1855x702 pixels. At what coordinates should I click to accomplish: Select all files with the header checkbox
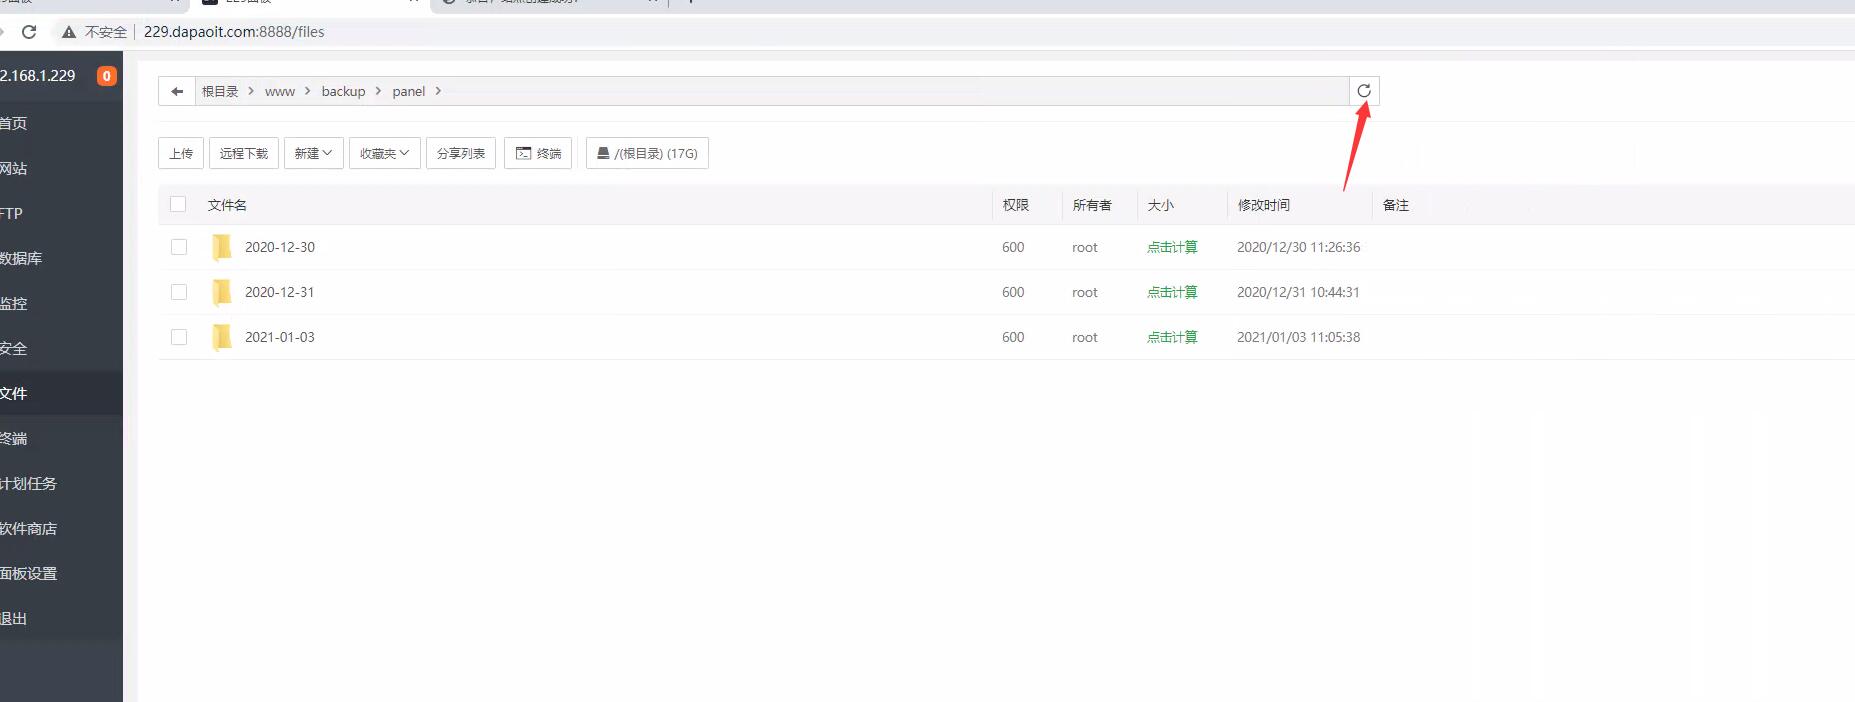coord(178,204)
